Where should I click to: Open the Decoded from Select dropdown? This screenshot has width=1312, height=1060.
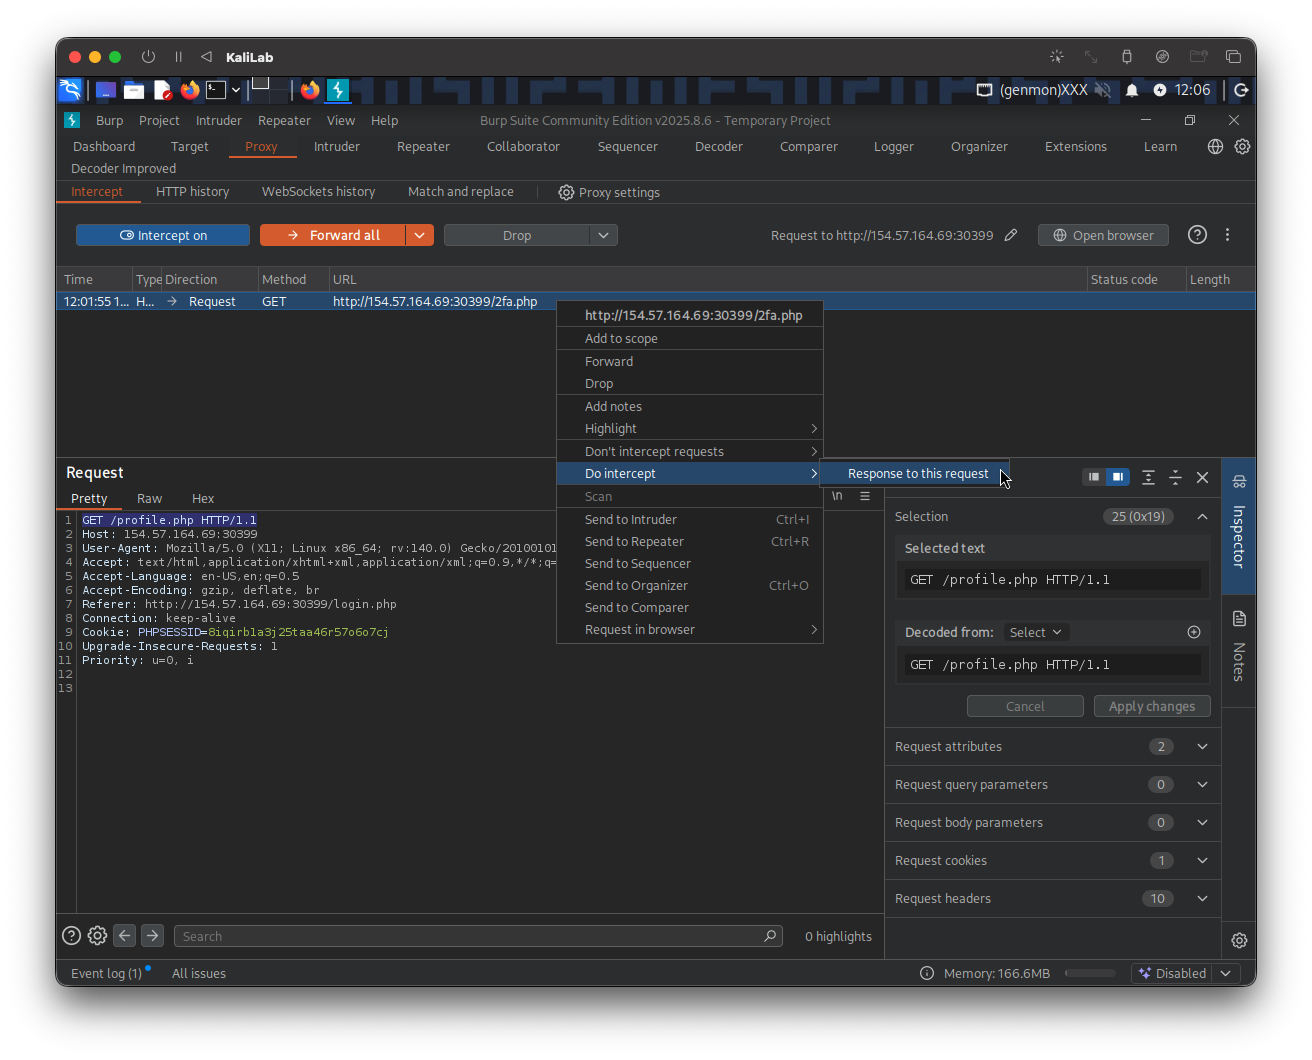click(1035, 632)
